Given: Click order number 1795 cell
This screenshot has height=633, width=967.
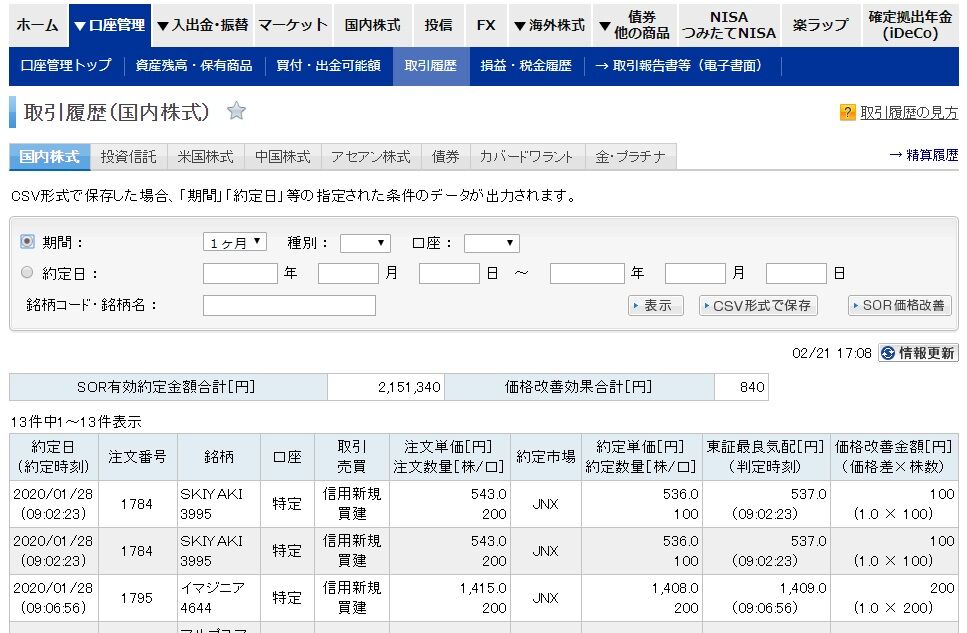Looking at the screenshot, I should 137,598.
